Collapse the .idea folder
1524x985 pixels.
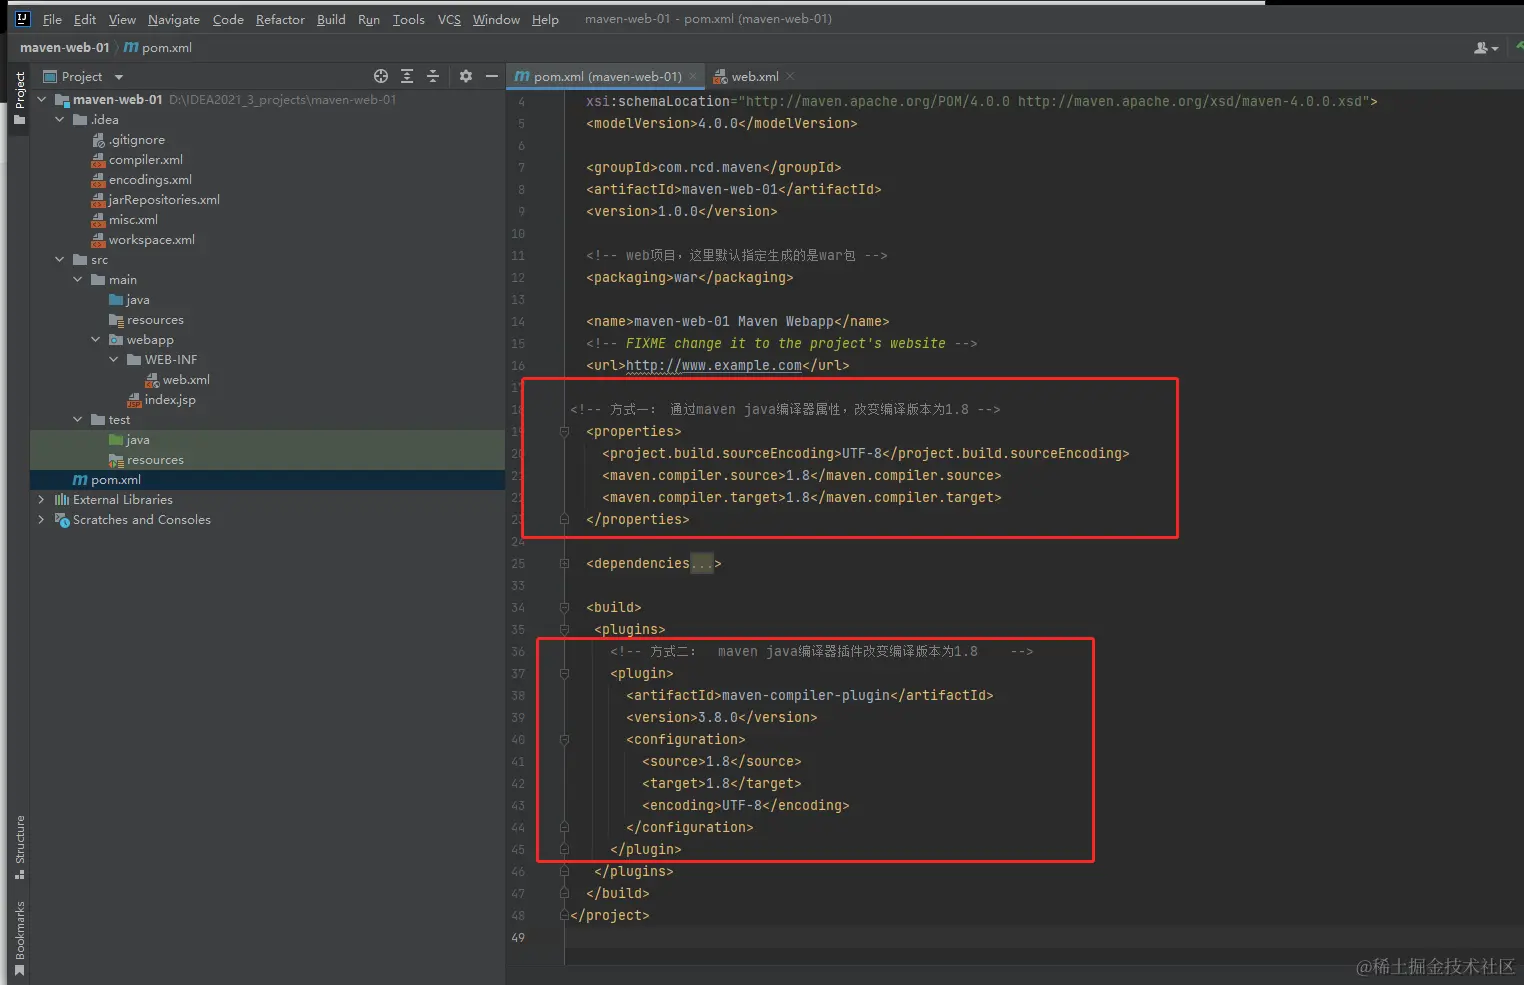[60, 119]
